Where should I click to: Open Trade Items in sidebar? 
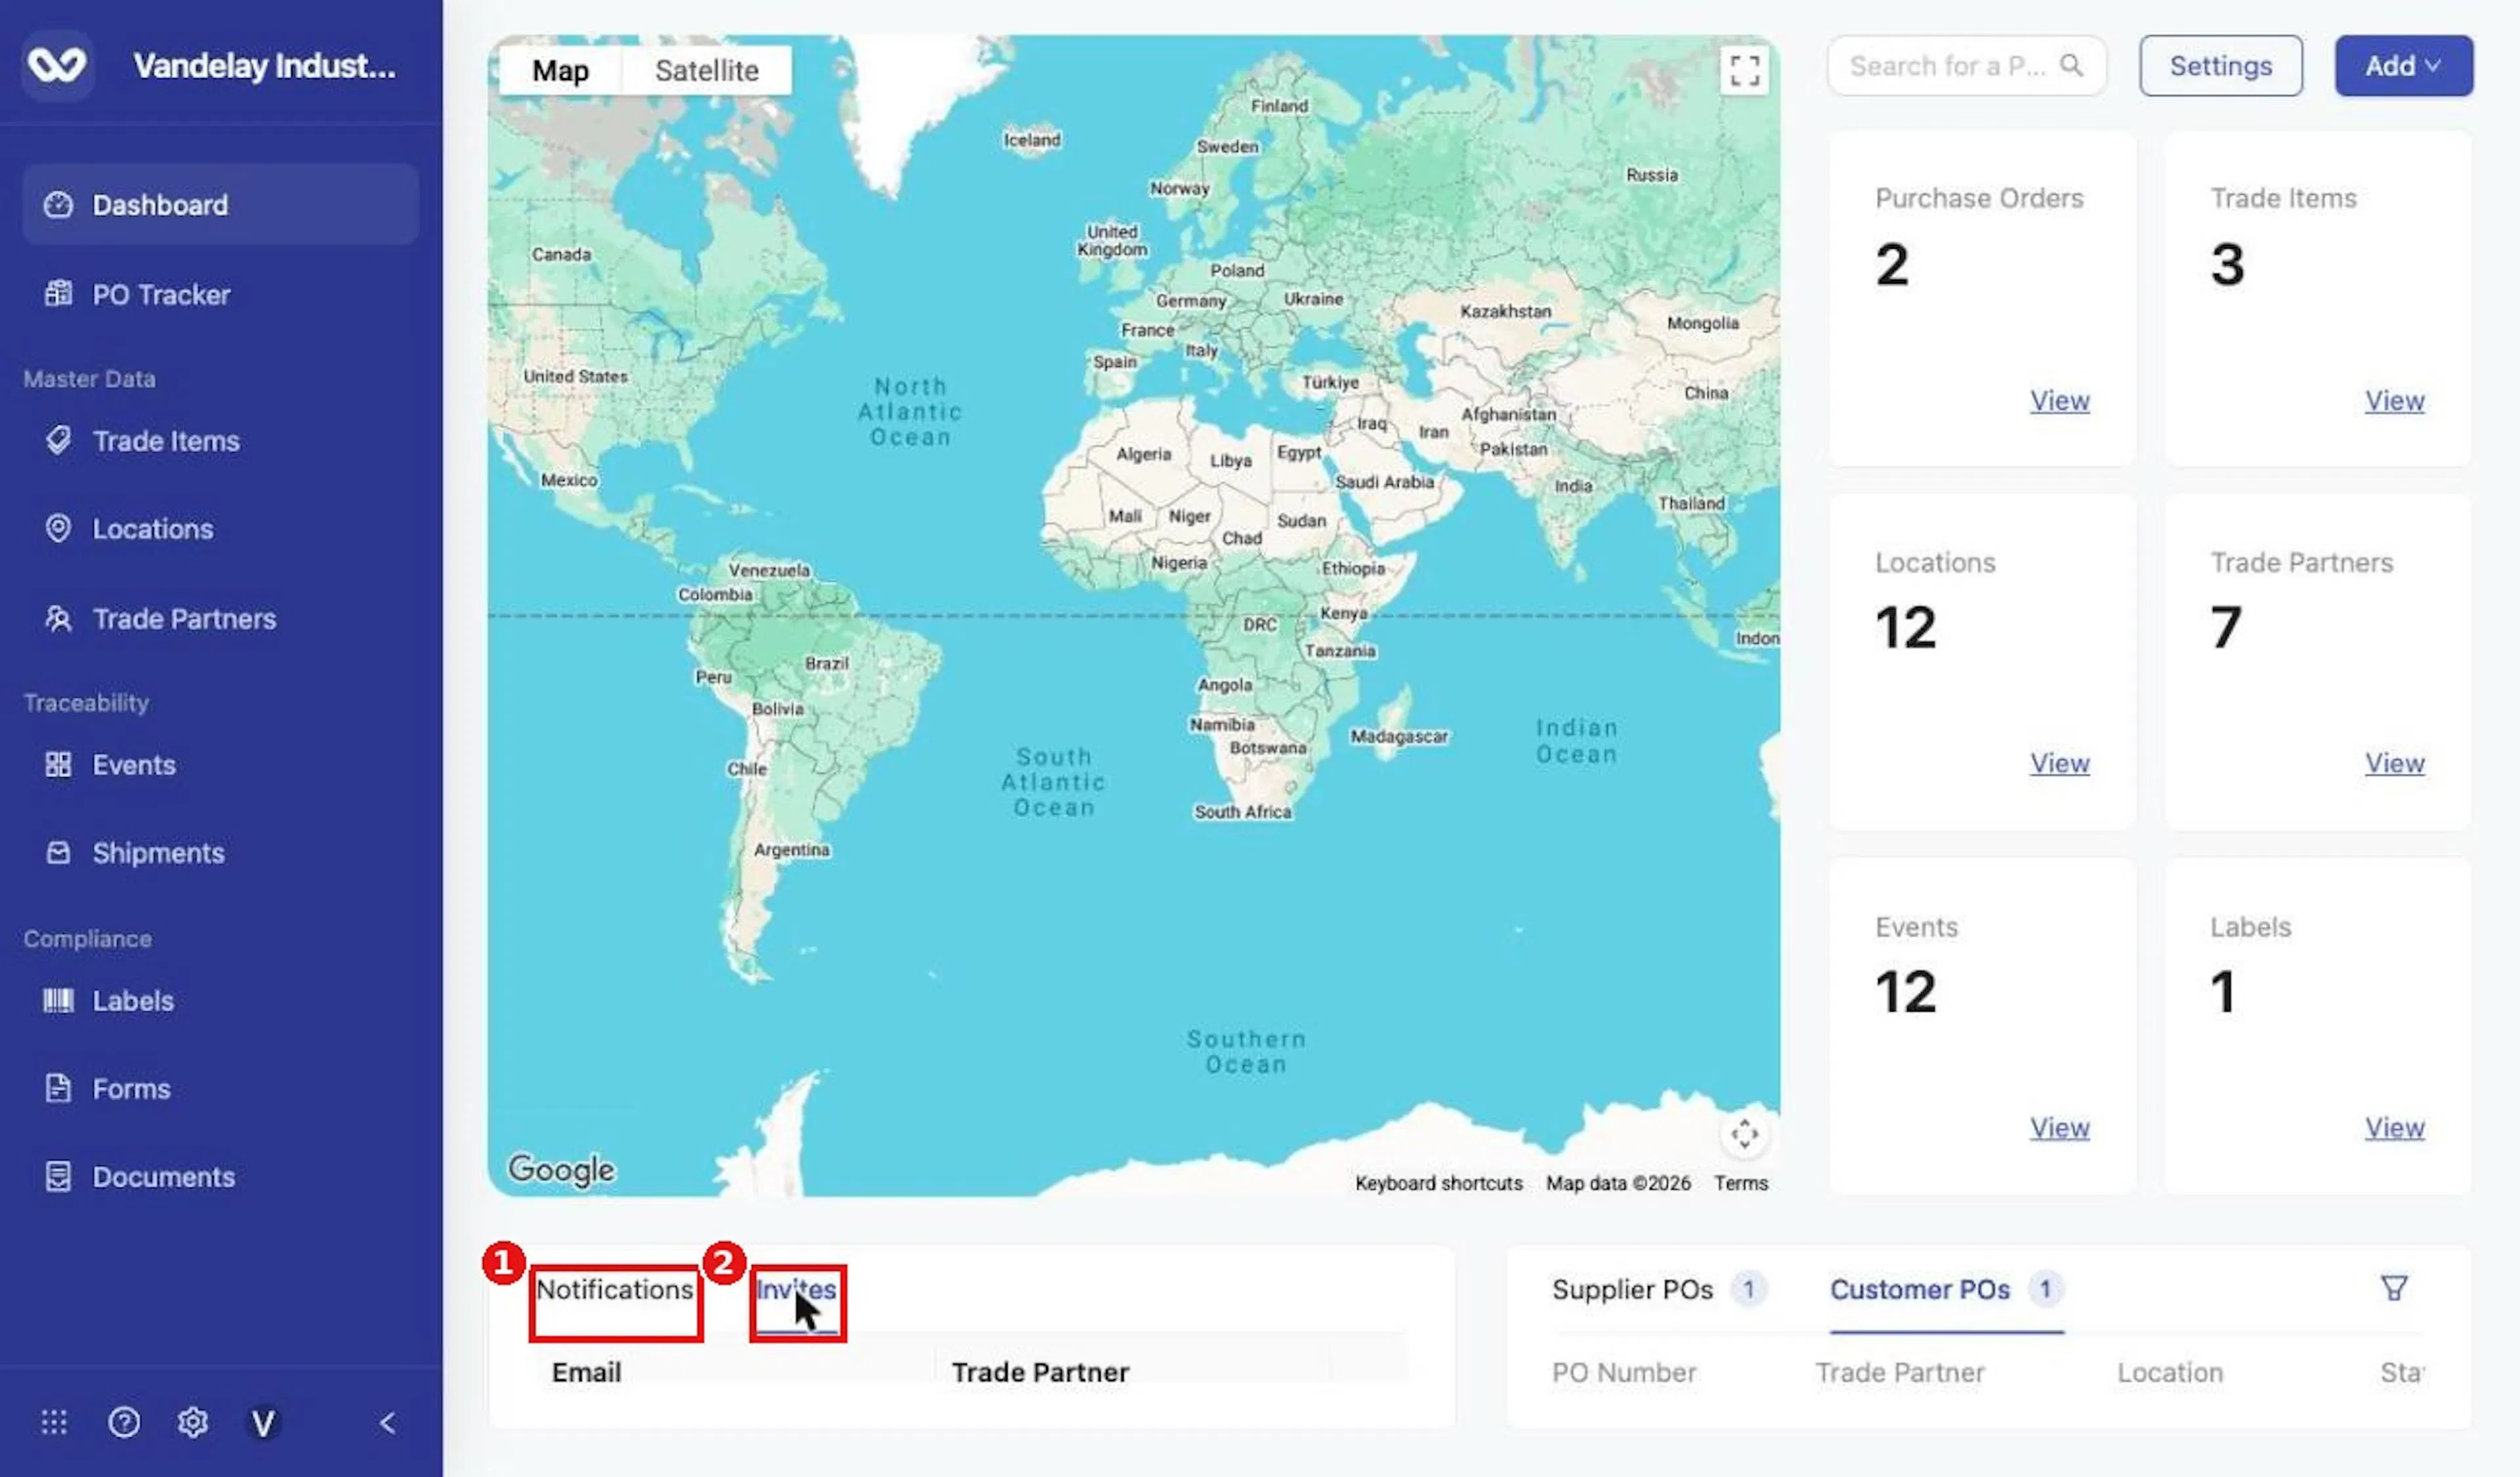(x=220, y=441)
